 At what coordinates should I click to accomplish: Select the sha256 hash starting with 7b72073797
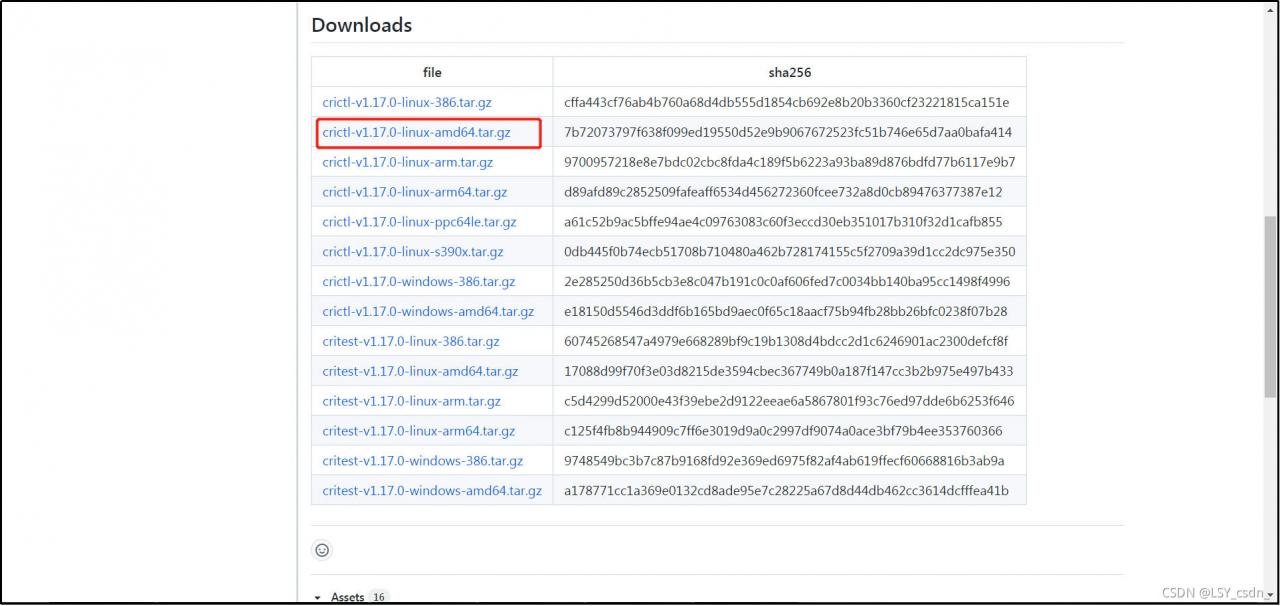[788, 132]
